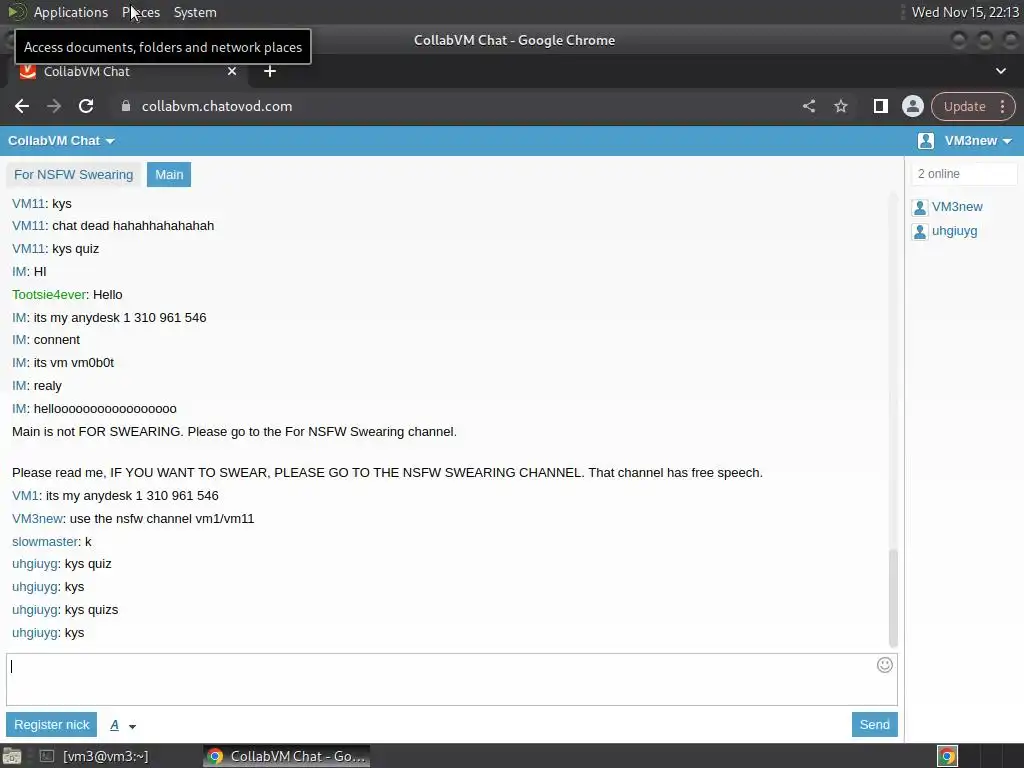Open new tab with plus icon

point(270,71)
